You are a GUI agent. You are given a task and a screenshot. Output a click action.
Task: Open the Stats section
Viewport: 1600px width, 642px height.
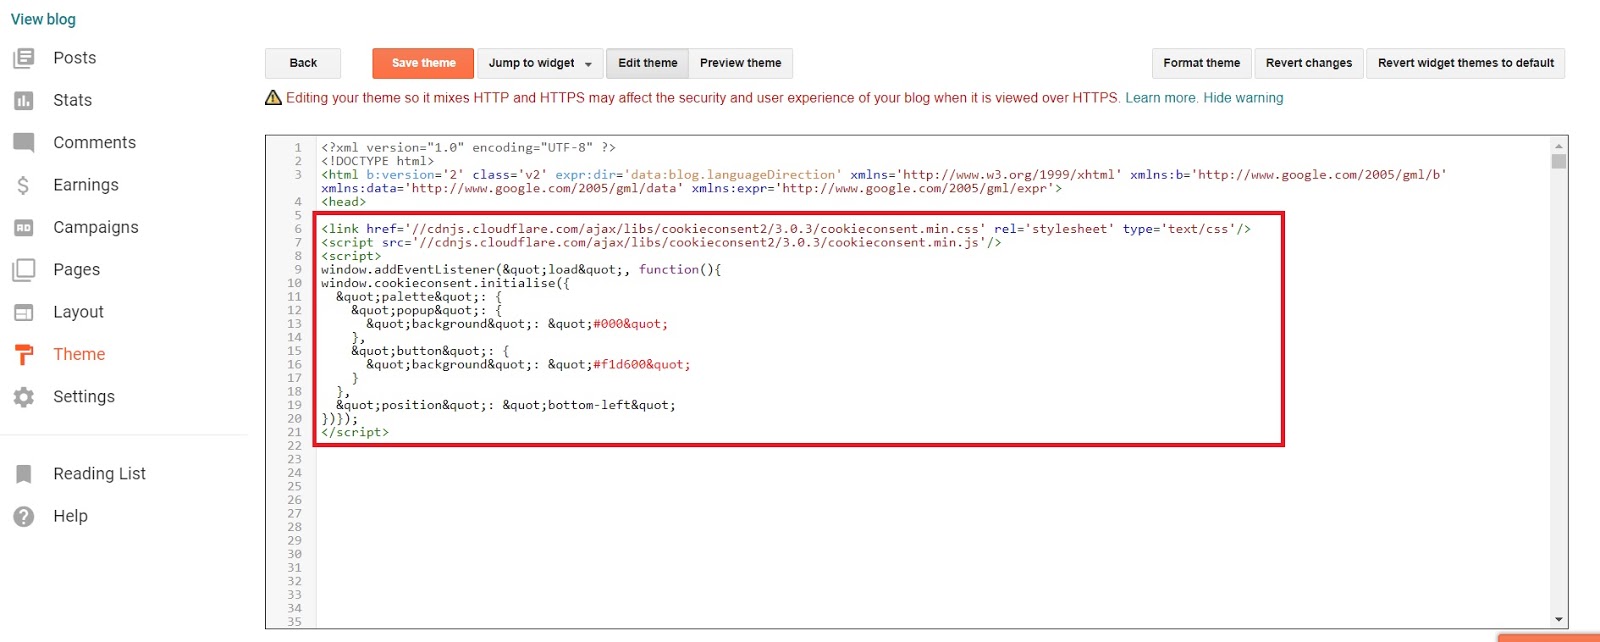point(72,100)
